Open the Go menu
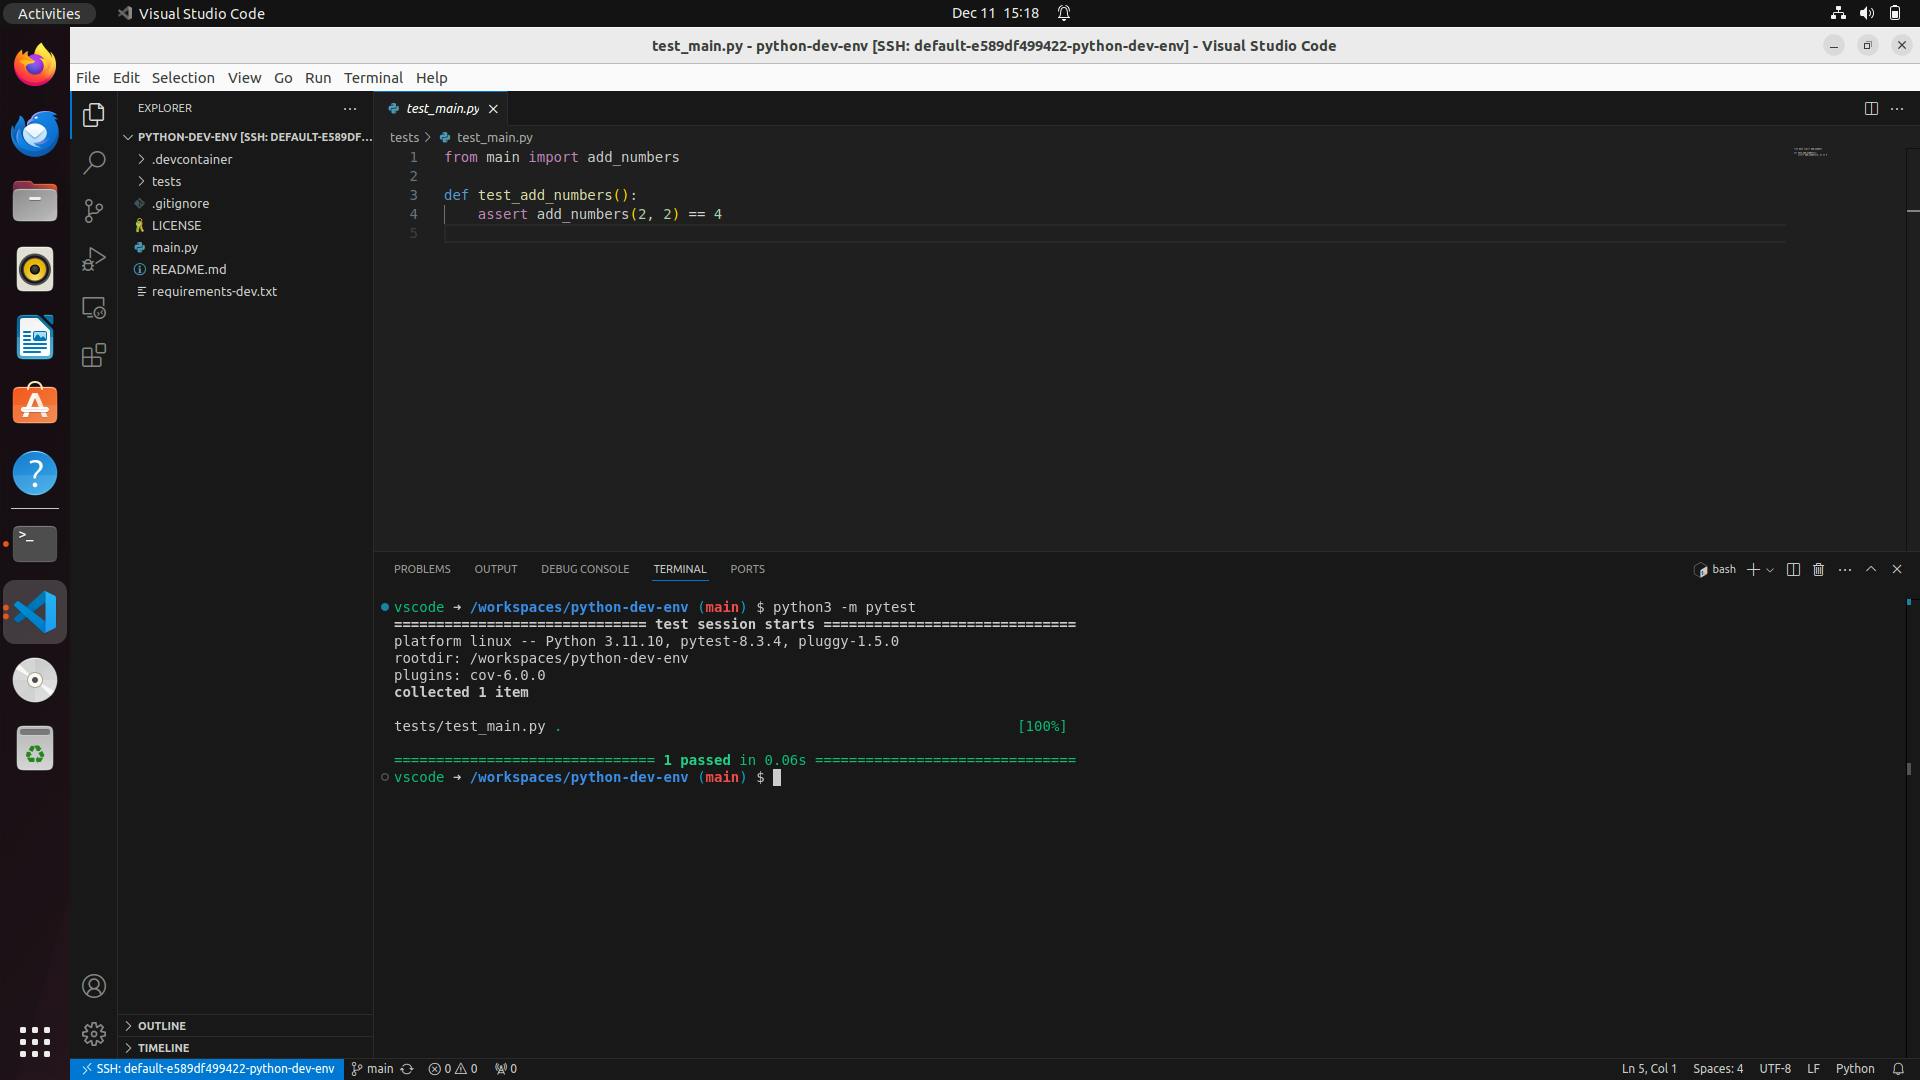Screen dimensions: 1920x1080 pyautogui.click(x=283, y=77)
